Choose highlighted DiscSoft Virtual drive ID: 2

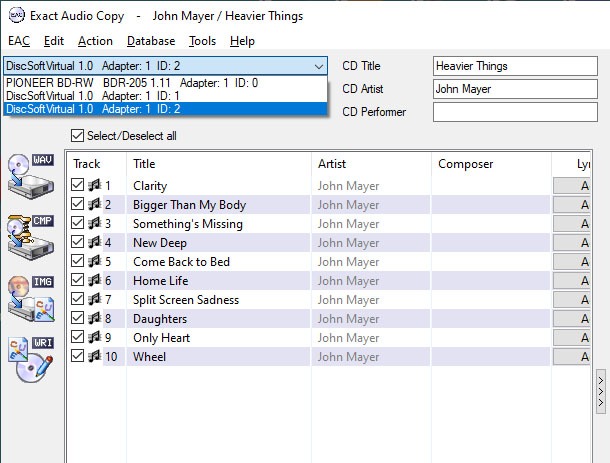(165, 109)
